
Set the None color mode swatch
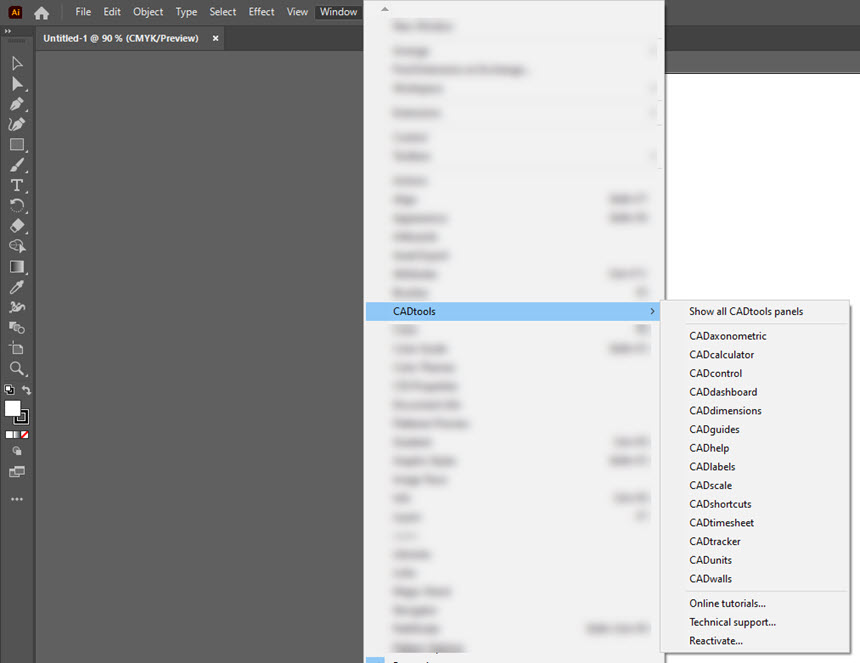click(25, 435)
